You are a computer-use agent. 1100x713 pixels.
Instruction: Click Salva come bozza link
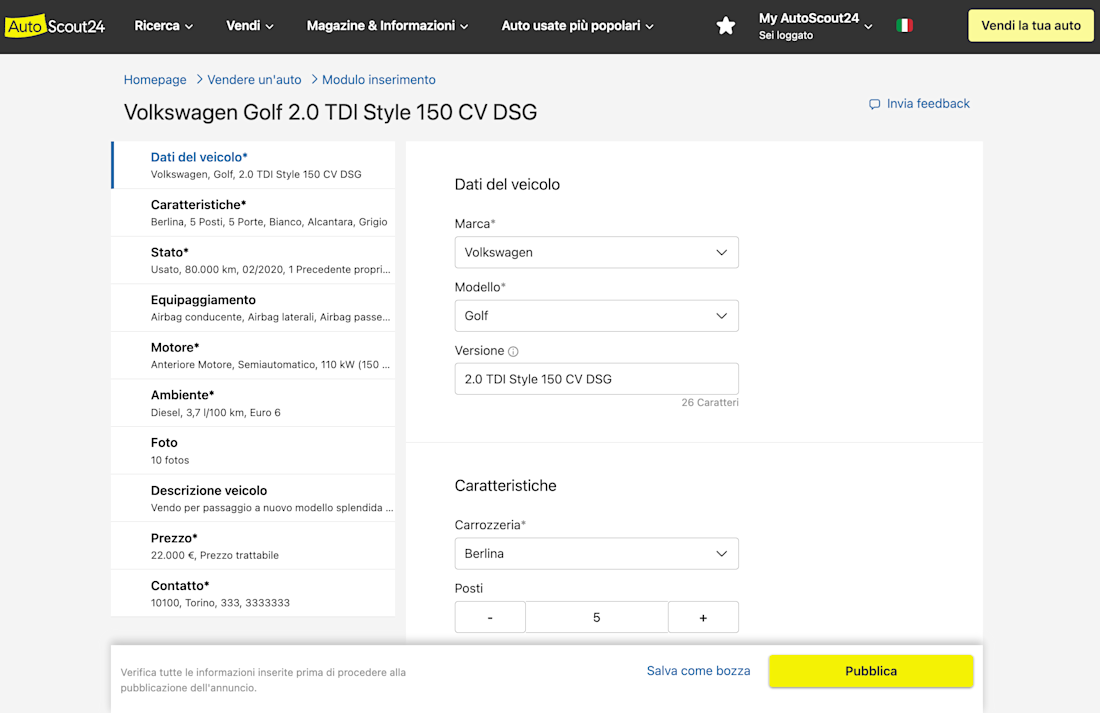(x=698, y=671)
